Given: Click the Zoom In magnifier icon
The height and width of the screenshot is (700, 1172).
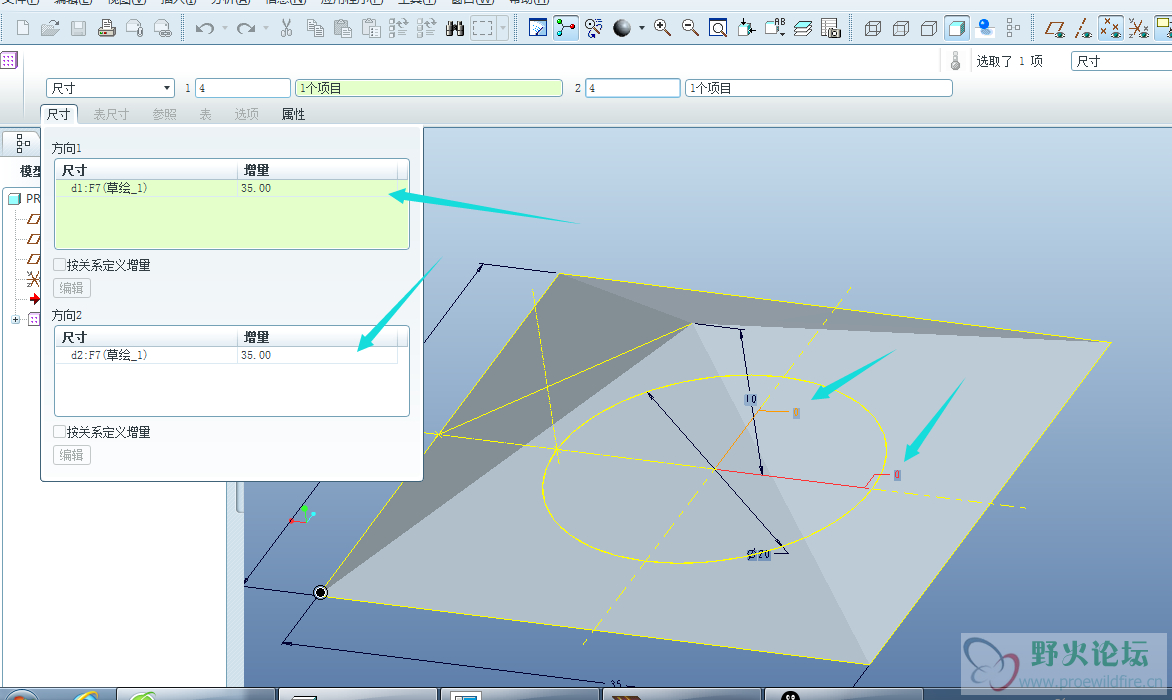Looking at the screenshot, I should (662, 28).
